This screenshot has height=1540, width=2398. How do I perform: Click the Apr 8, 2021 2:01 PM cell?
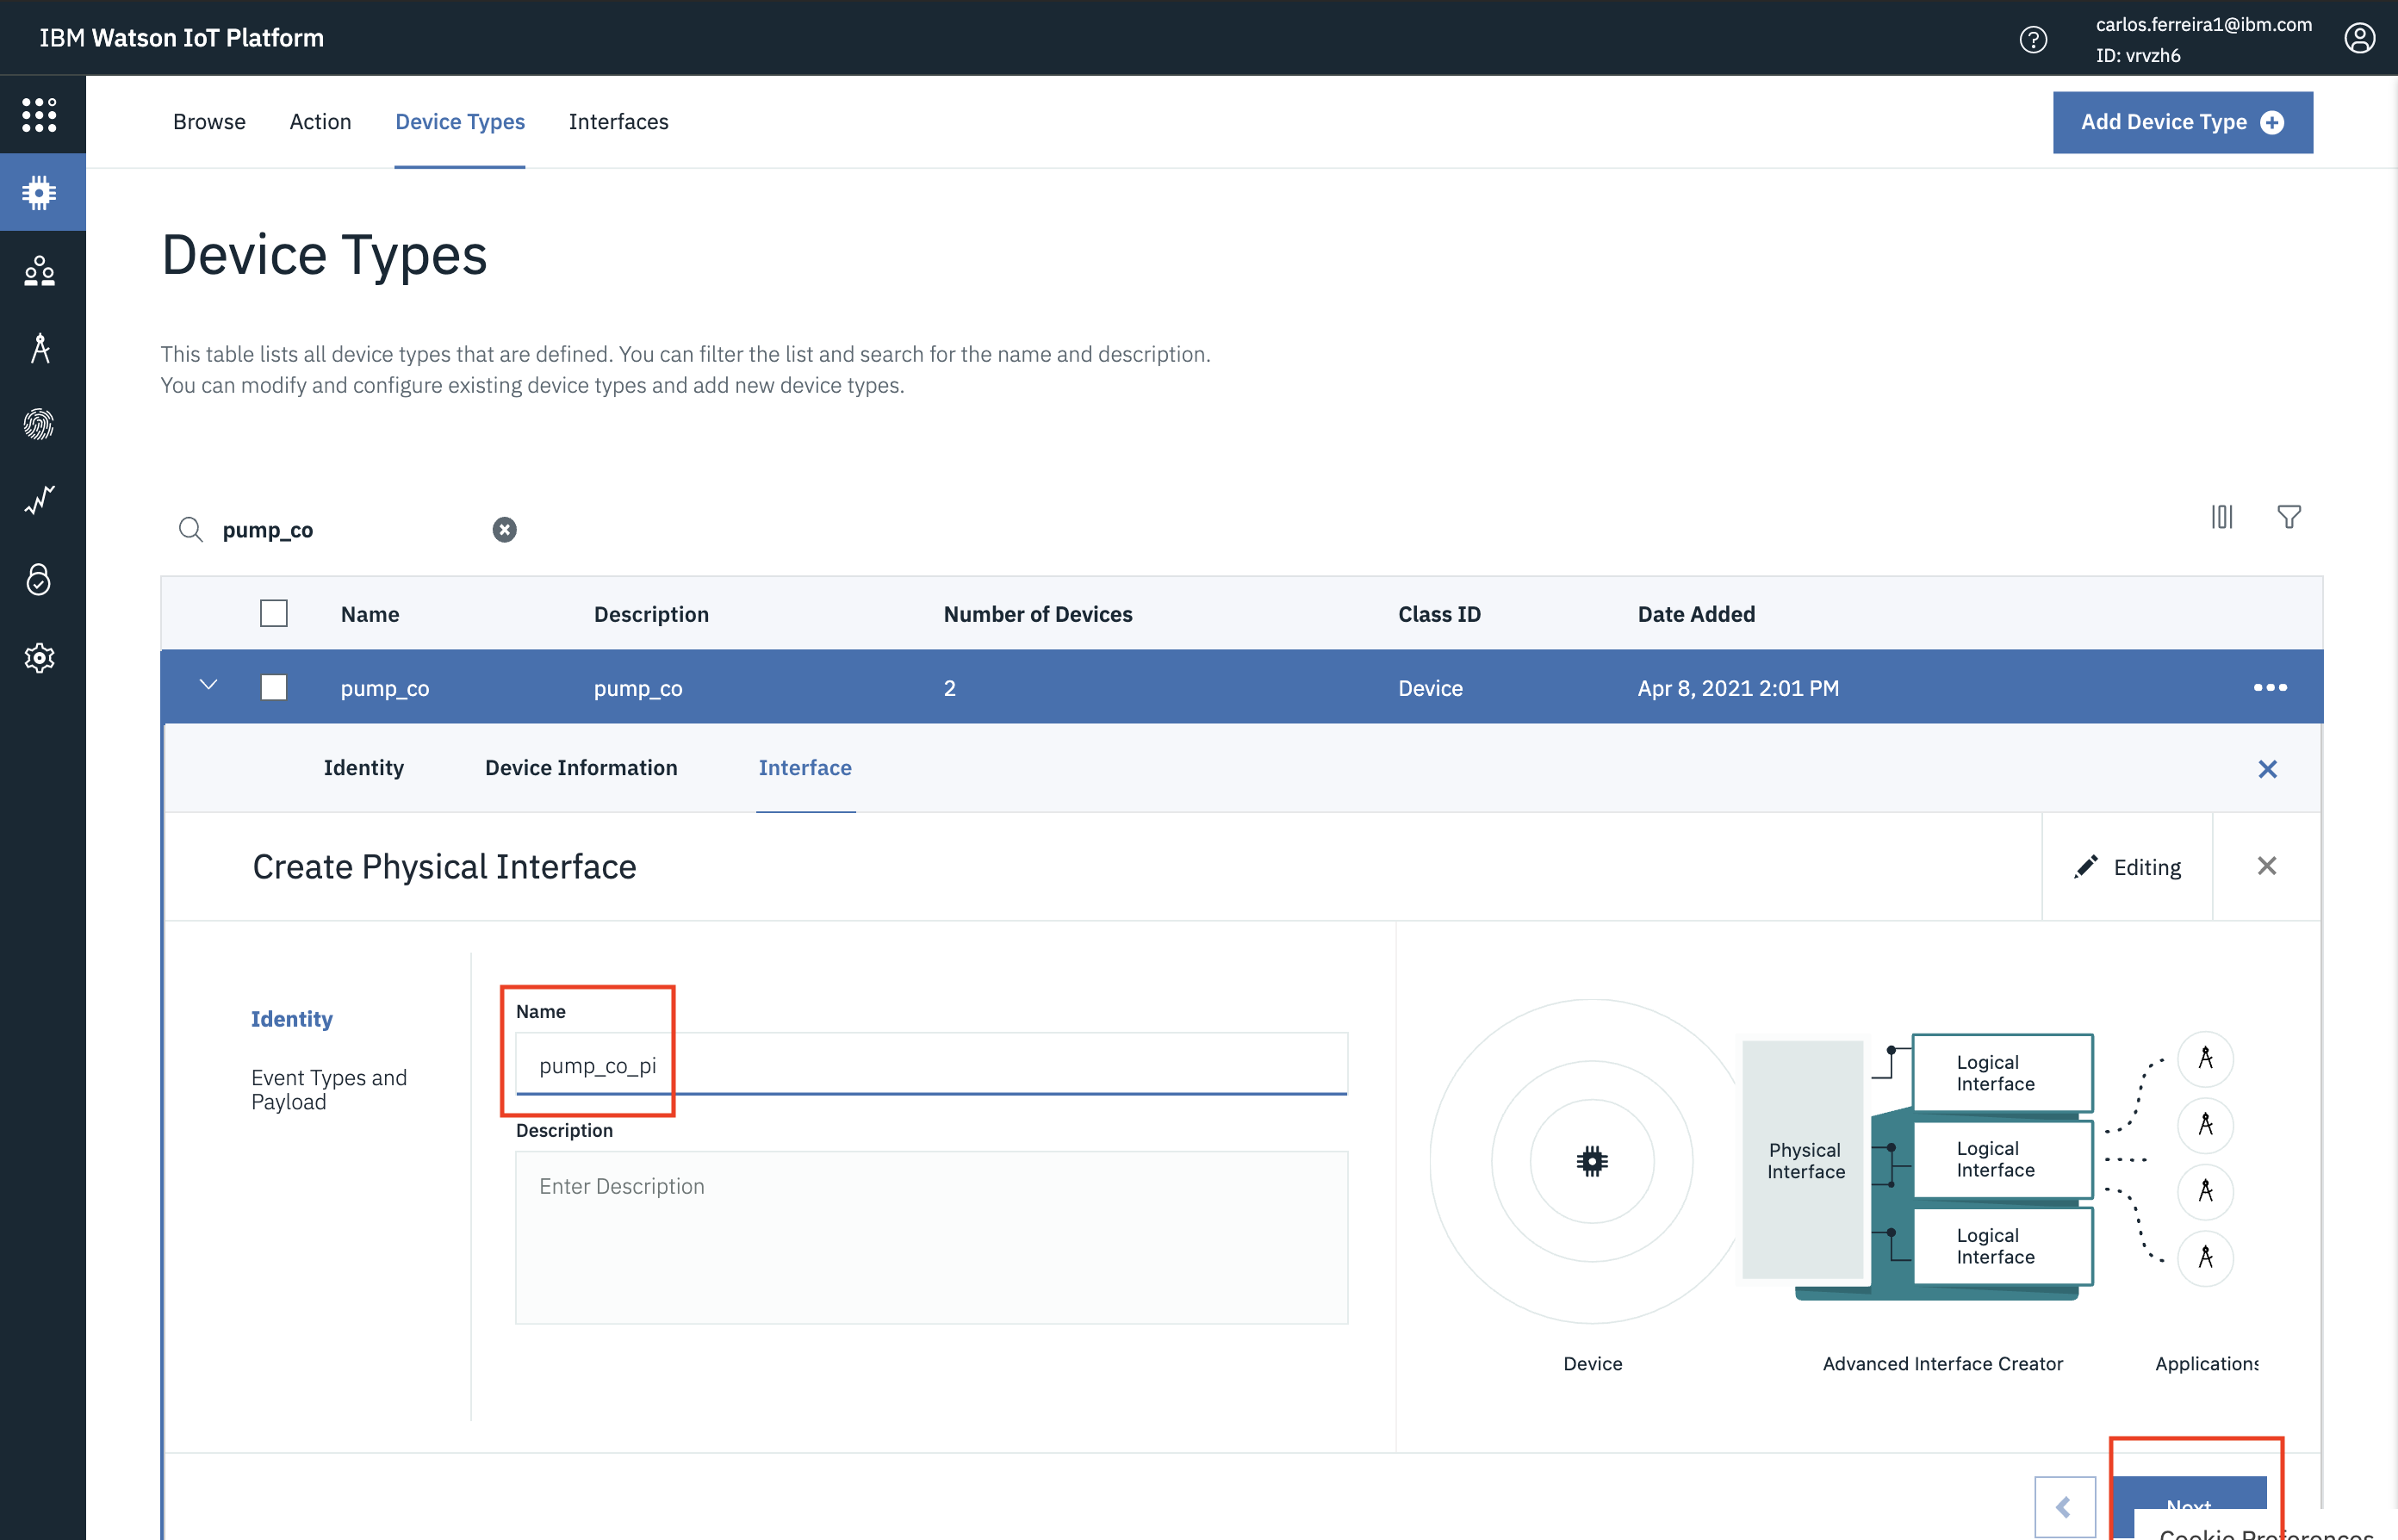point(1738,687)
